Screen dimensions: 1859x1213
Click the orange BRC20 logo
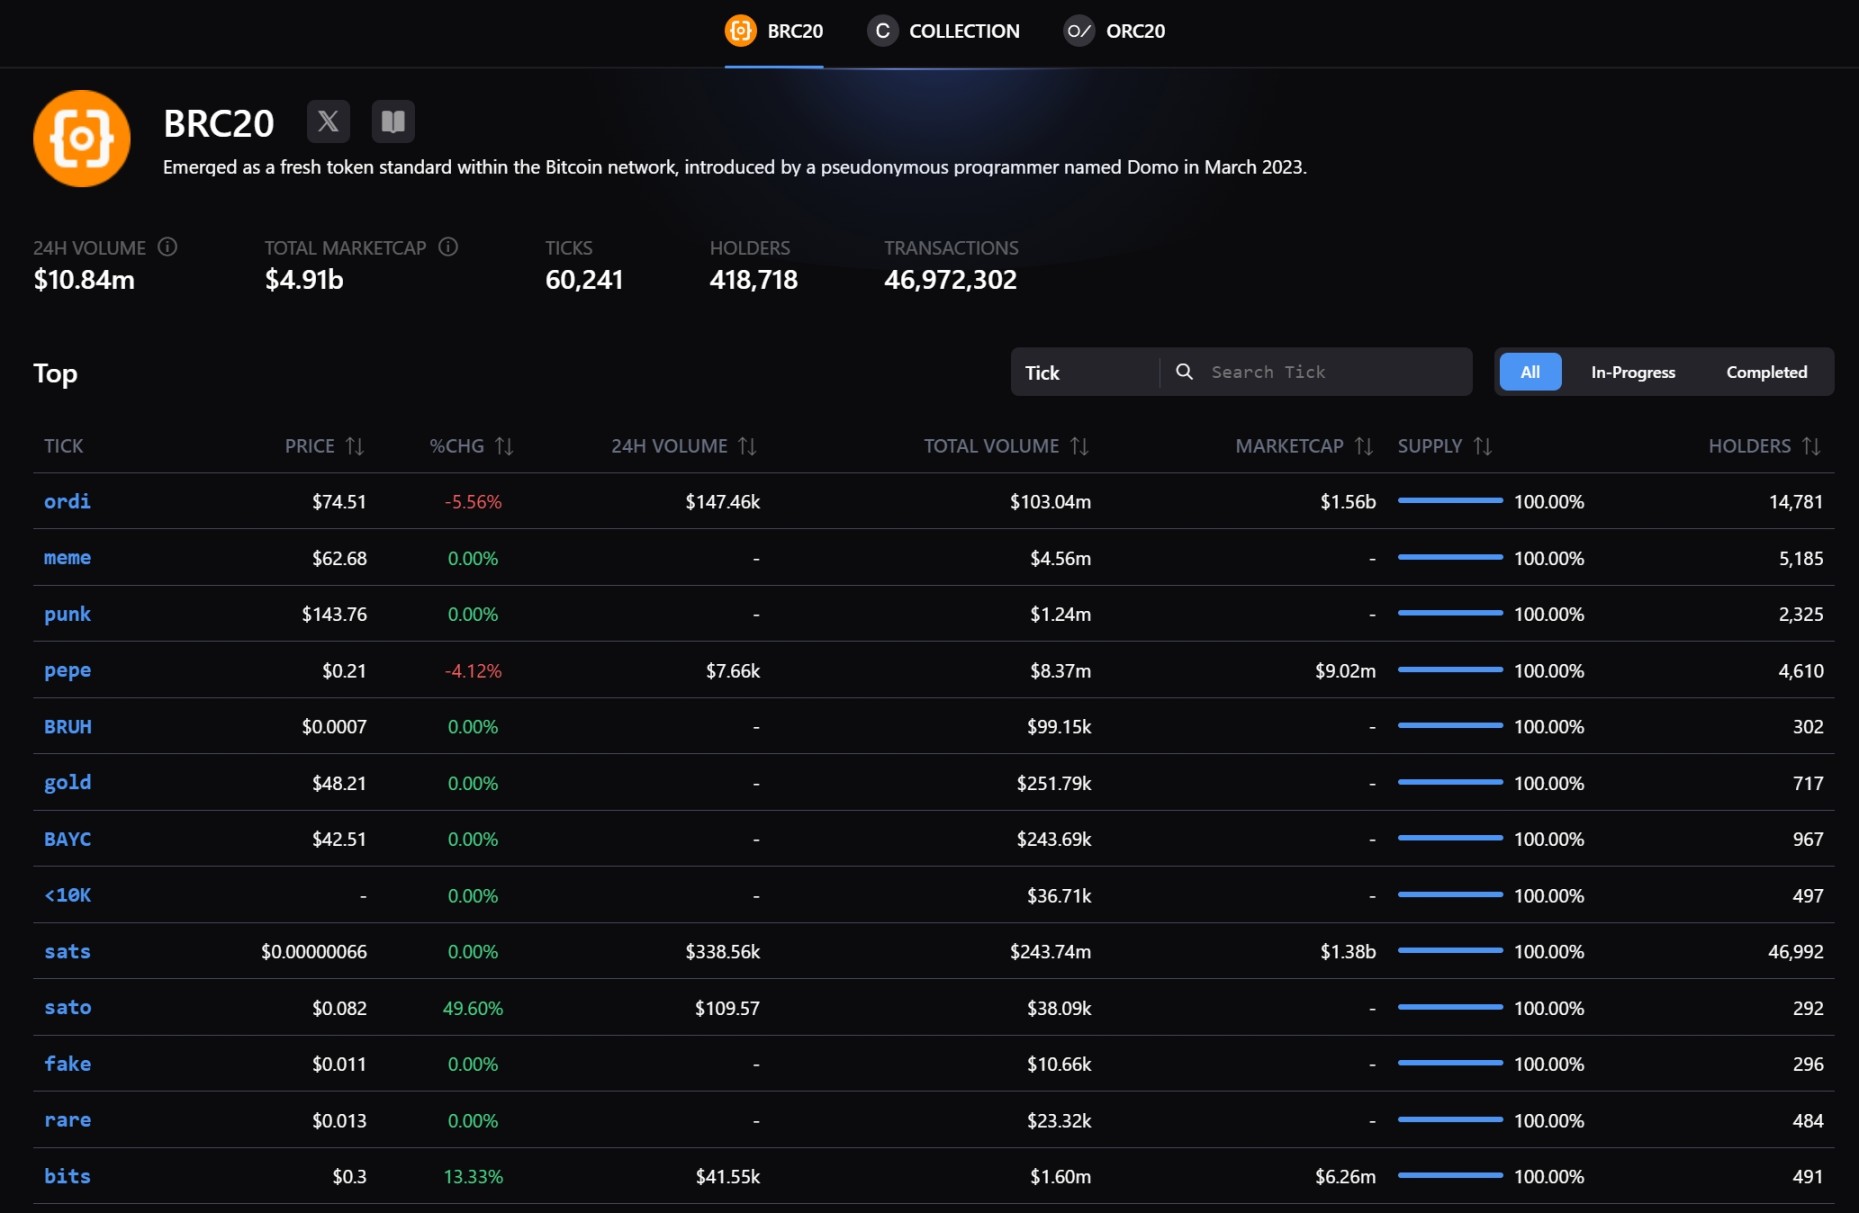coord(82,139)
